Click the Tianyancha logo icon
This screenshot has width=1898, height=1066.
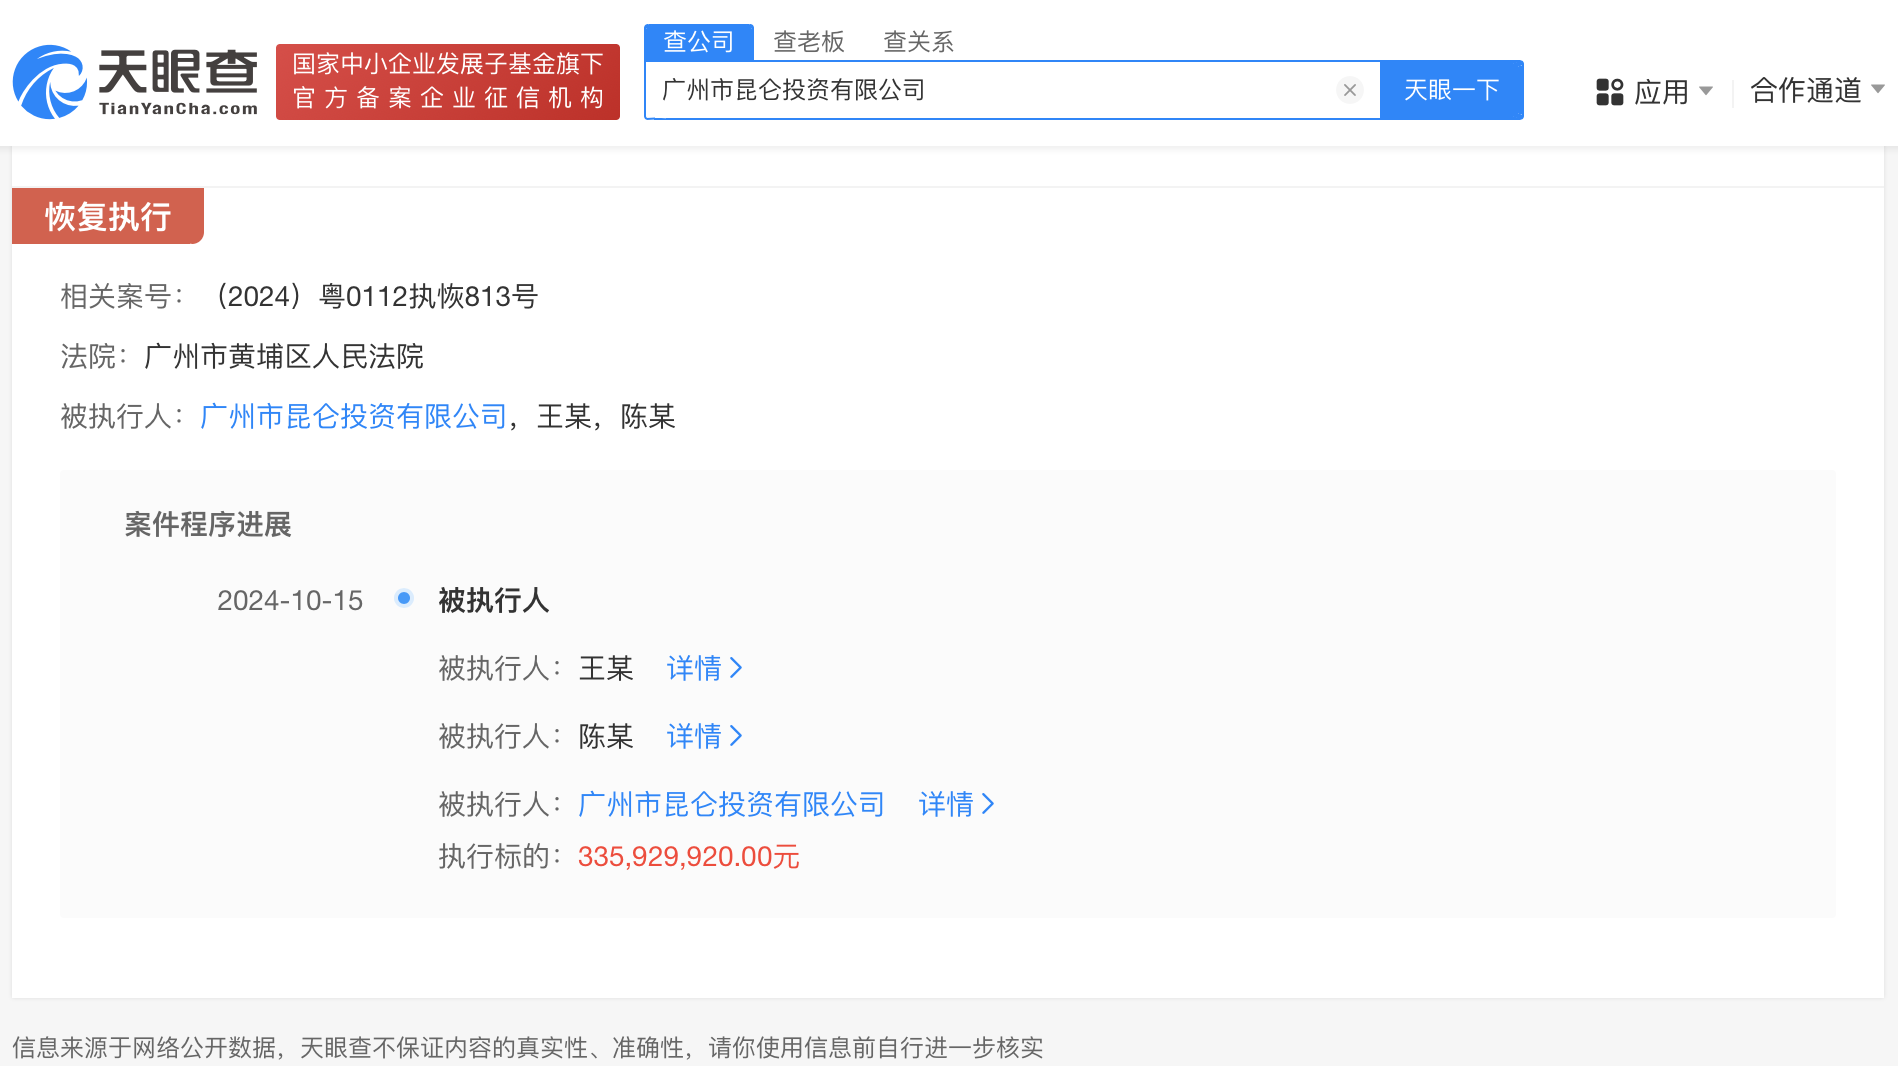pyautogui.click(x=48, y=83)
